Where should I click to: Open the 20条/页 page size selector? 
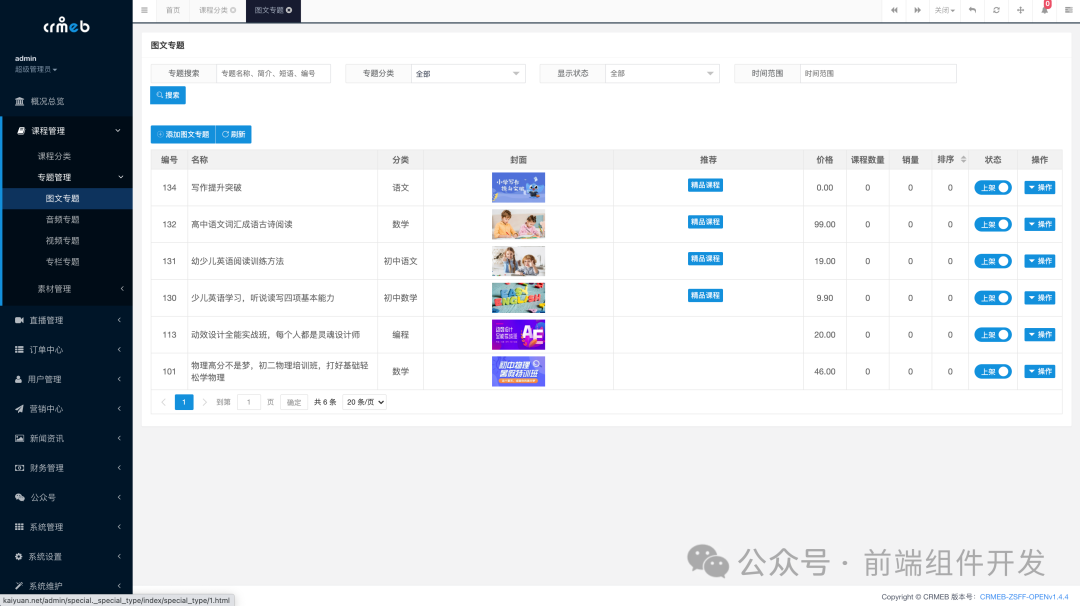click(x=366, y=401)
